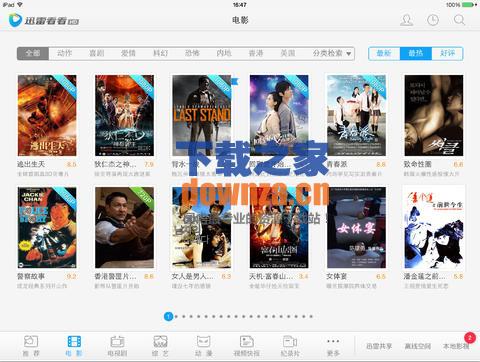Tap the 女体宴 title text
Screen dimensions: 480x362
[337, 276]
